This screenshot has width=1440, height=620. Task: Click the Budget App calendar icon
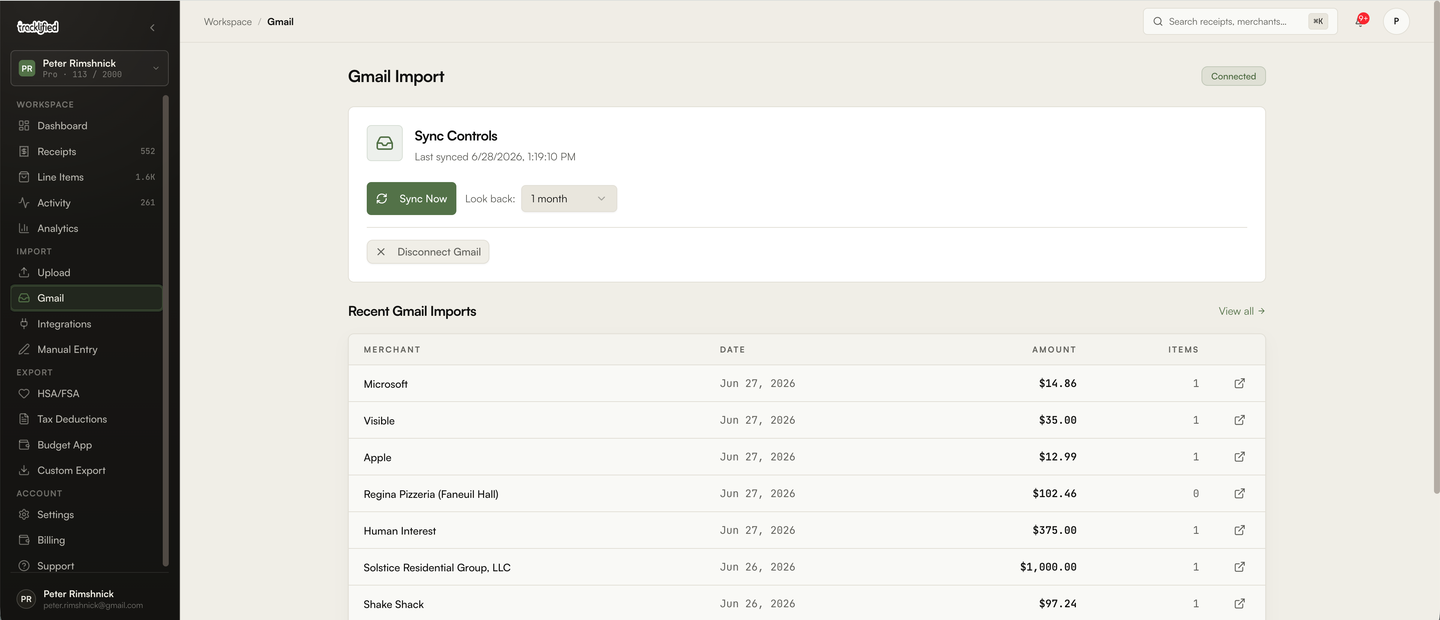pos(24,445)
